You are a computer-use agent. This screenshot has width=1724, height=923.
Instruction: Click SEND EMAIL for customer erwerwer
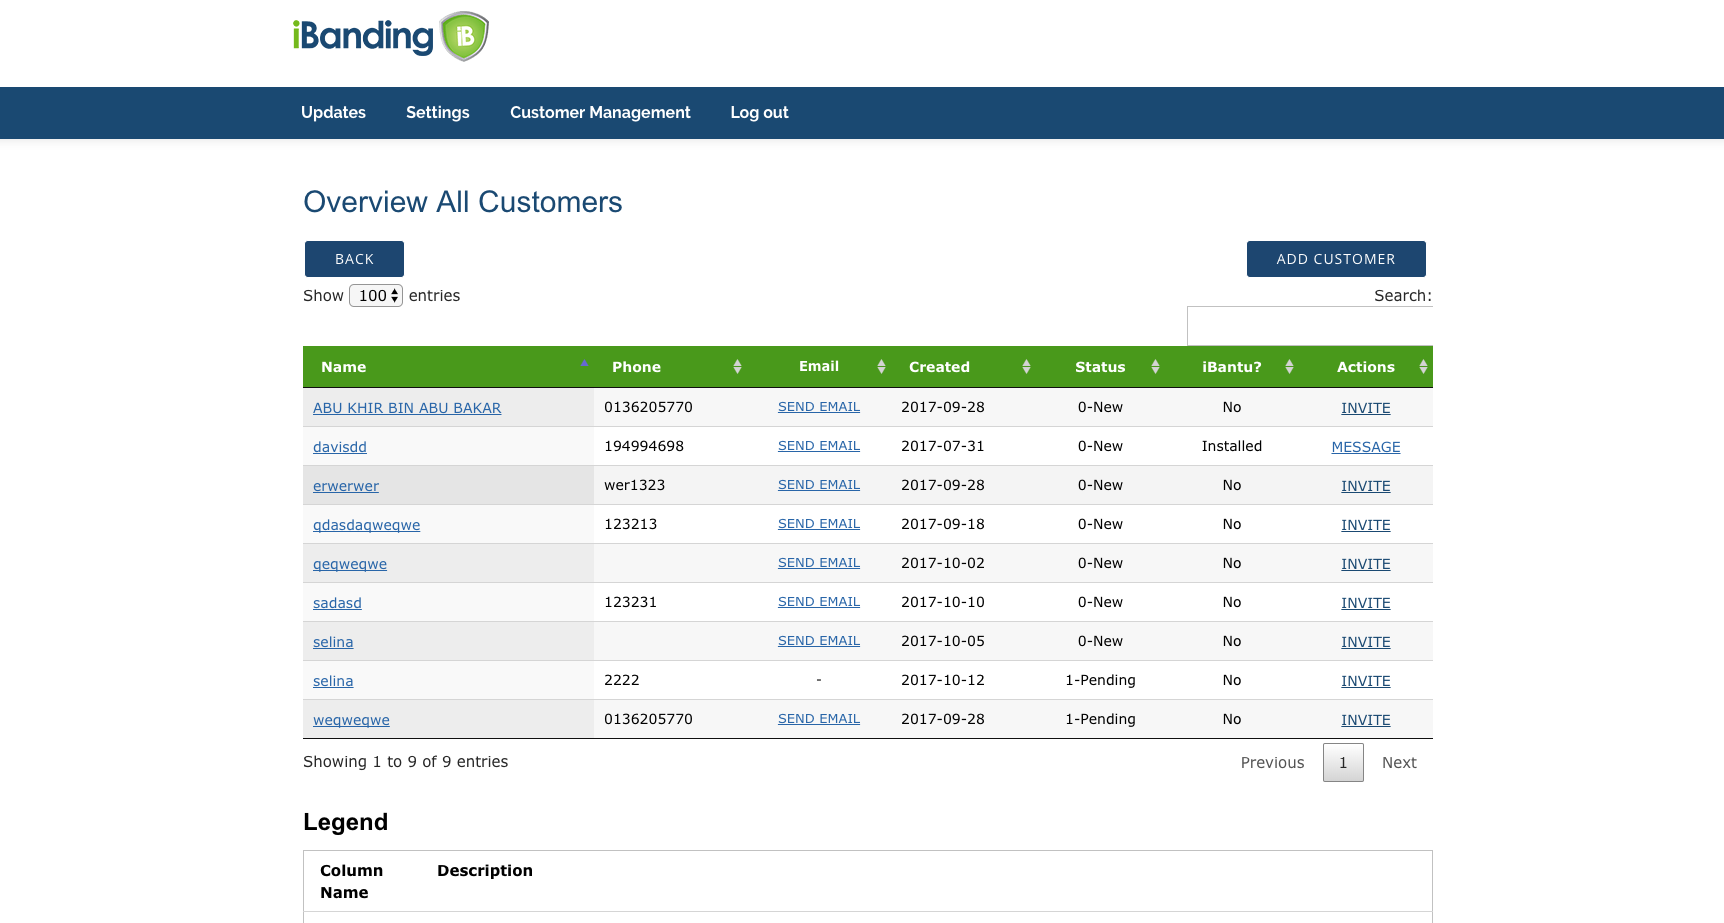pos(819,485)
